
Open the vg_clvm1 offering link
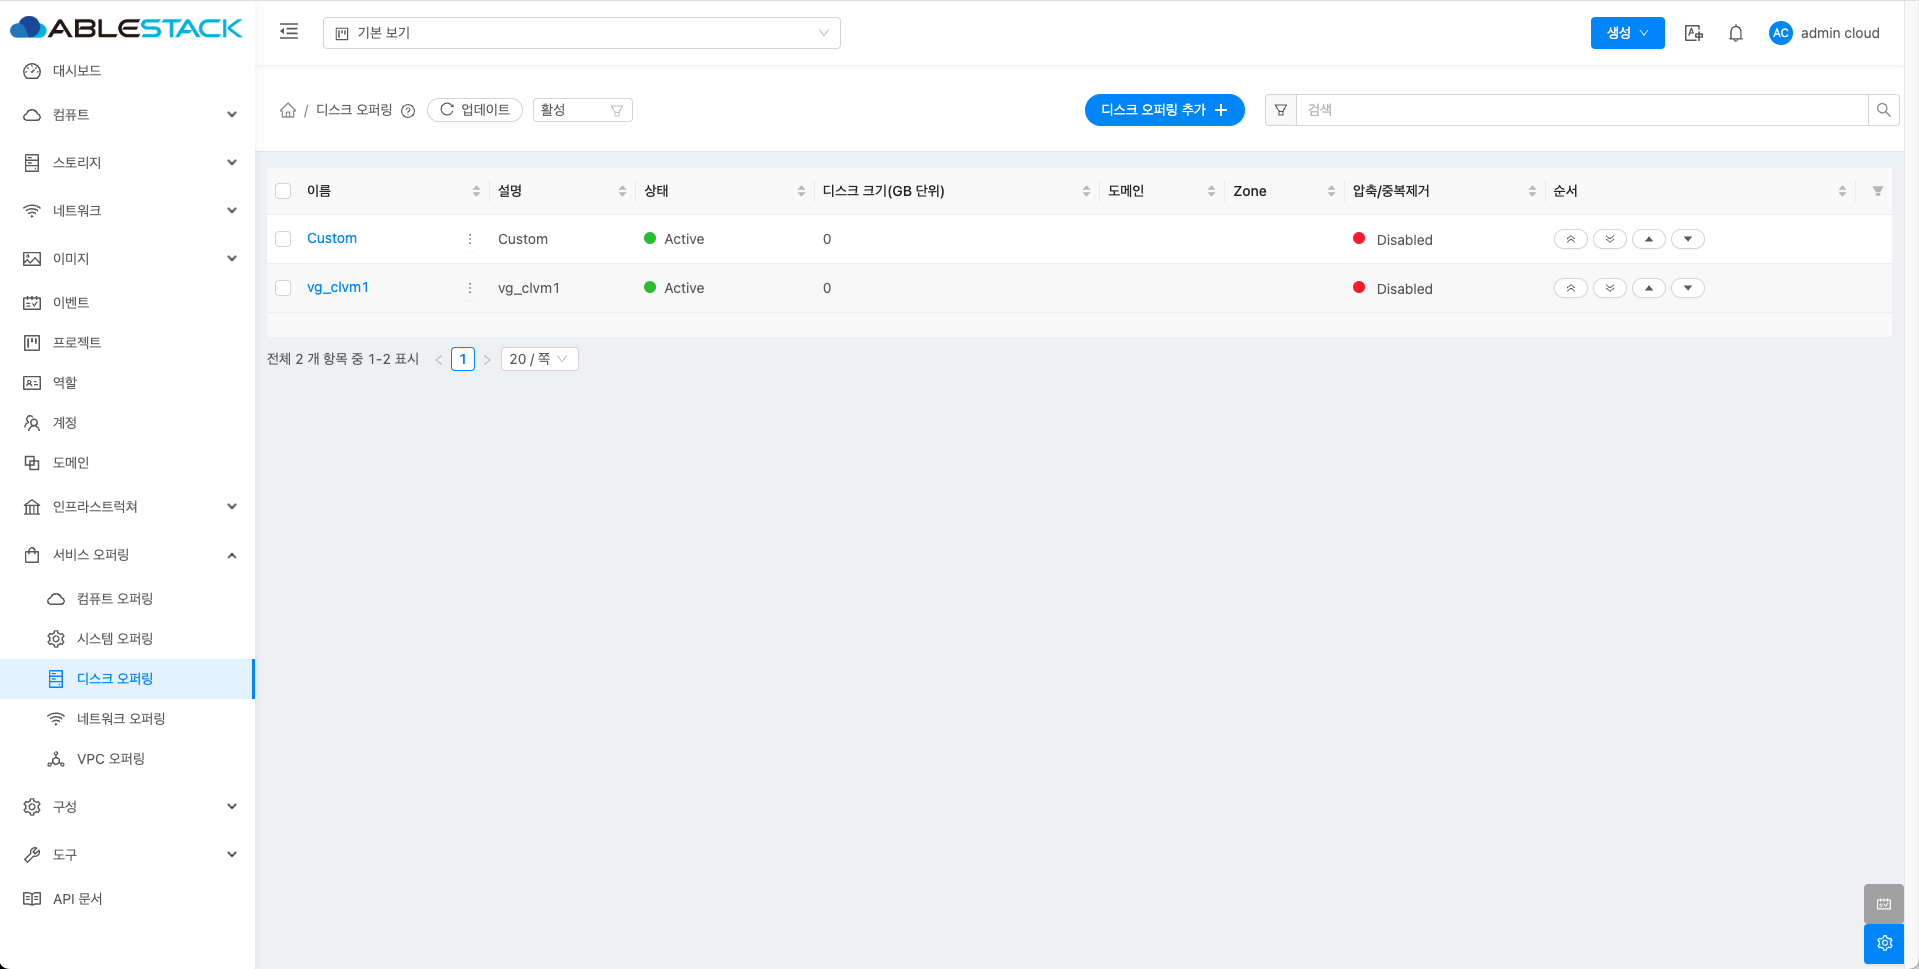[x=338, y=287]
